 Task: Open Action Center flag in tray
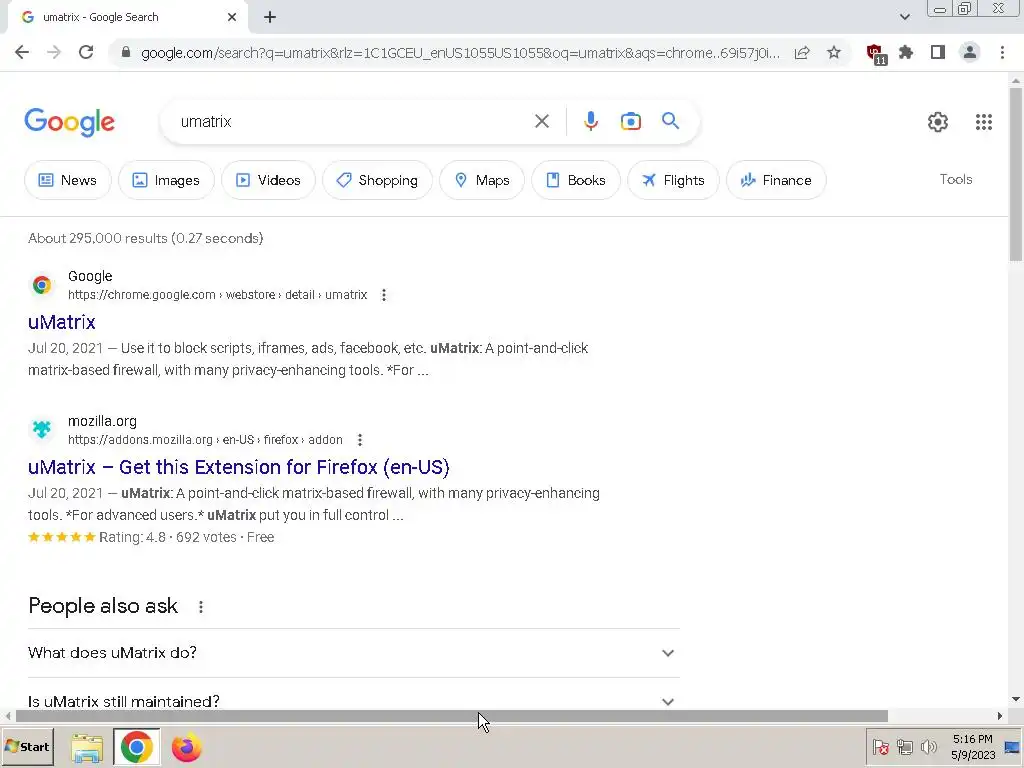tap(880, 746)
